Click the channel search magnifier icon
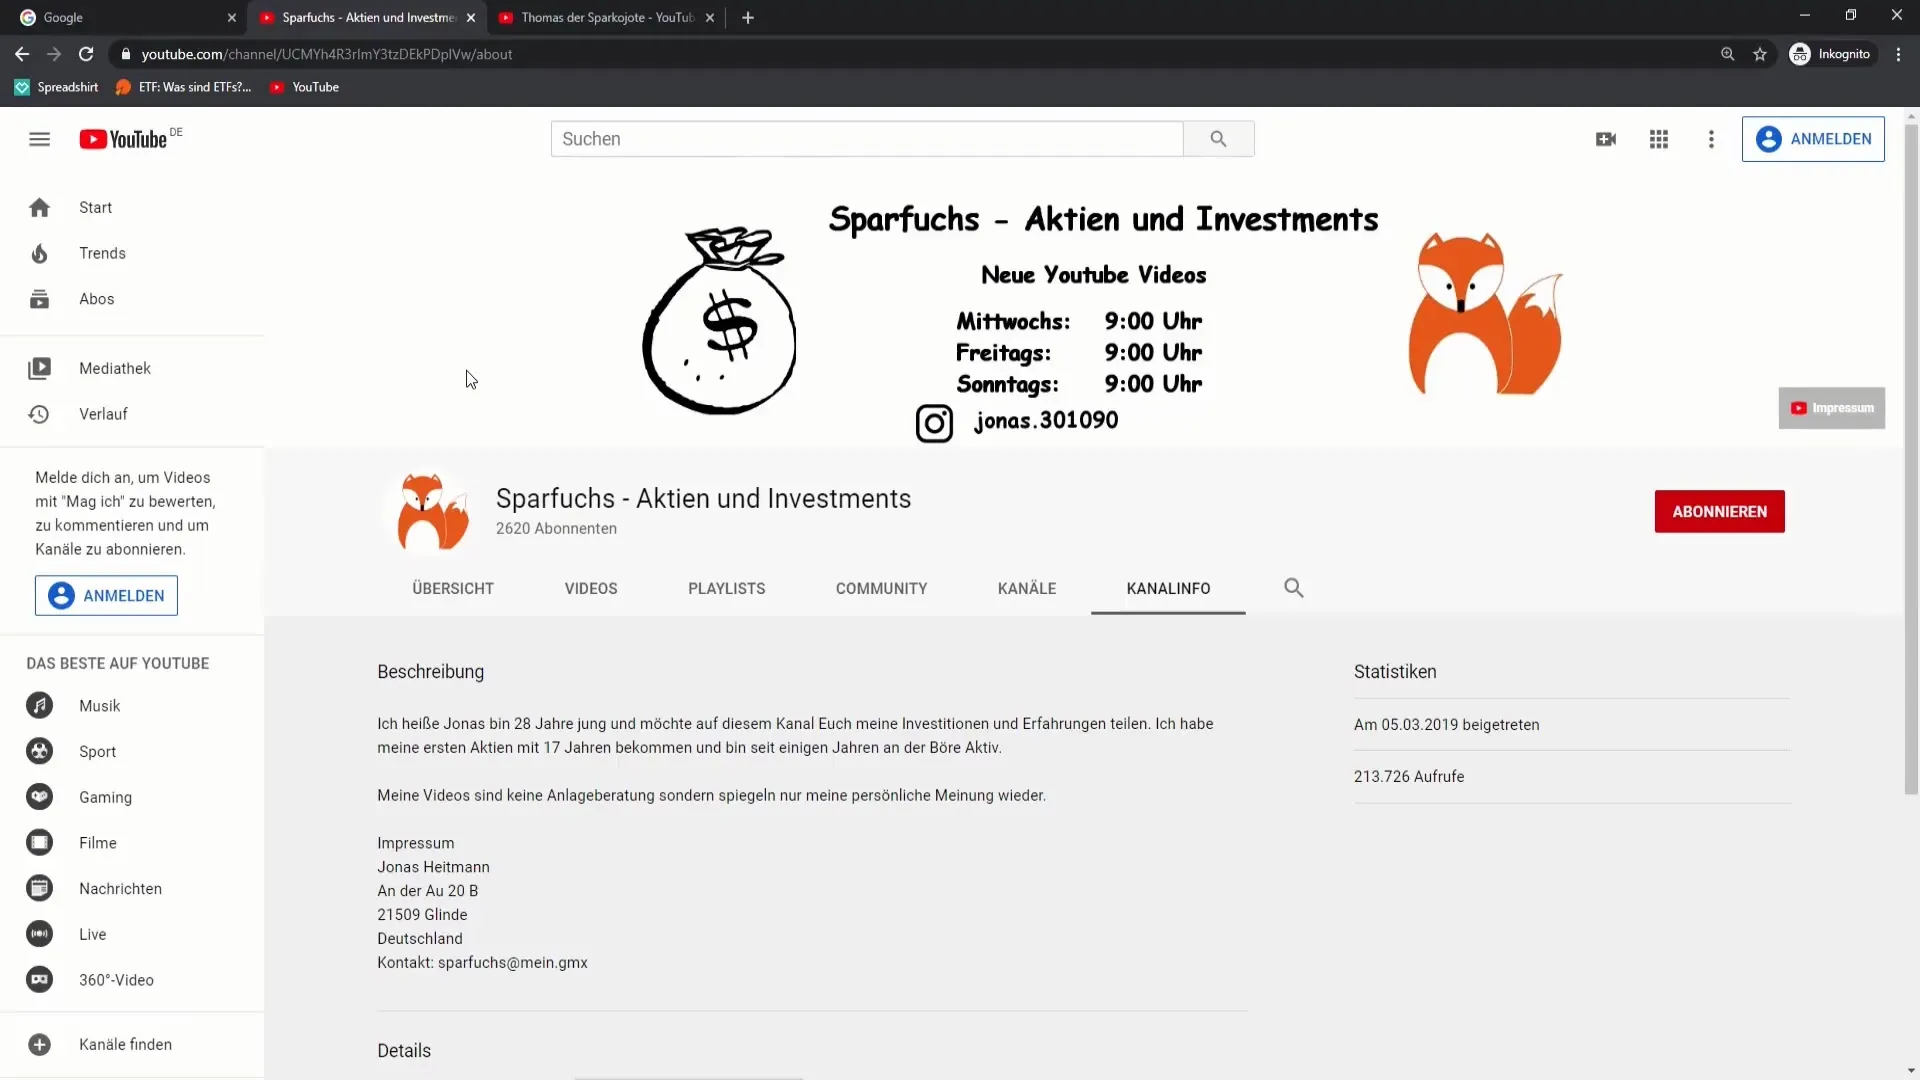This screenshot has width=1920, height=1080. click(1294, 588)
